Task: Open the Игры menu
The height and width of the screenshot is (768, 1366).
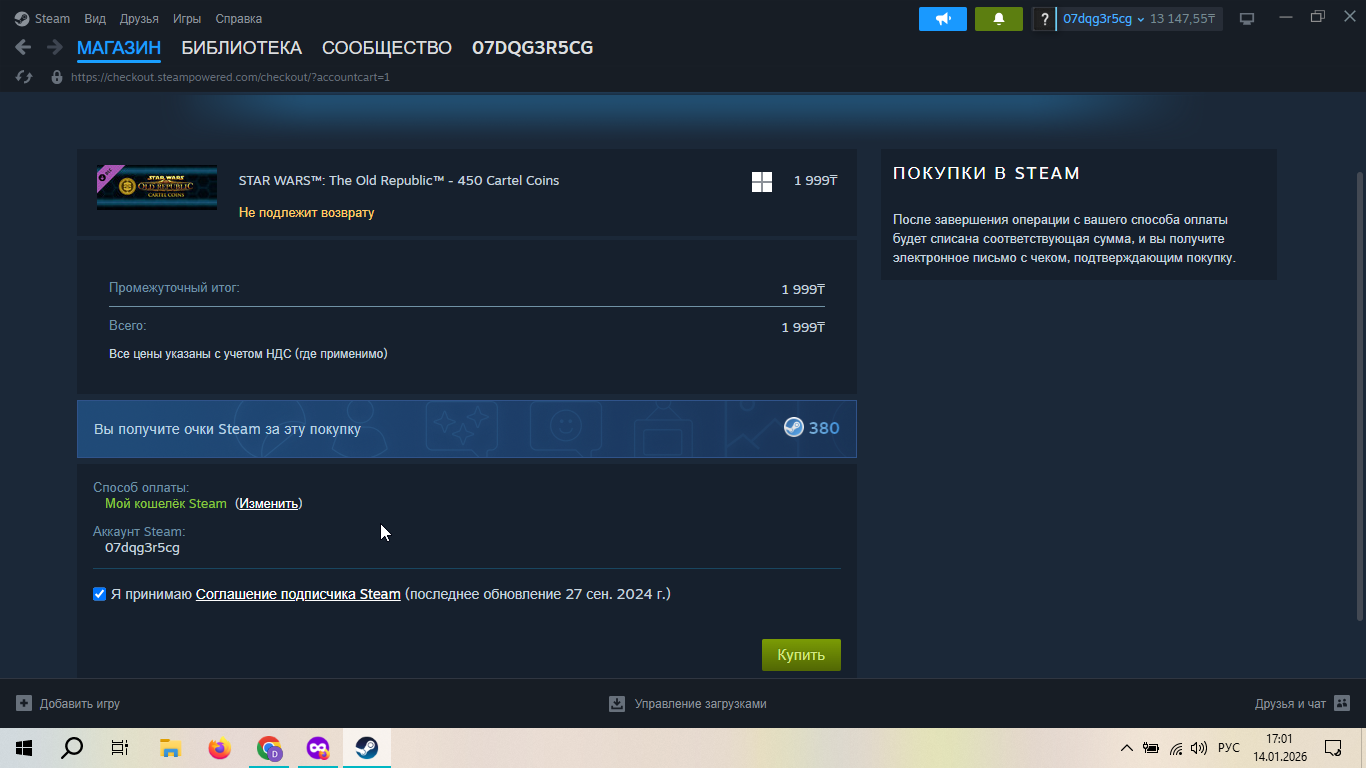Action: (x=187, y=19)
